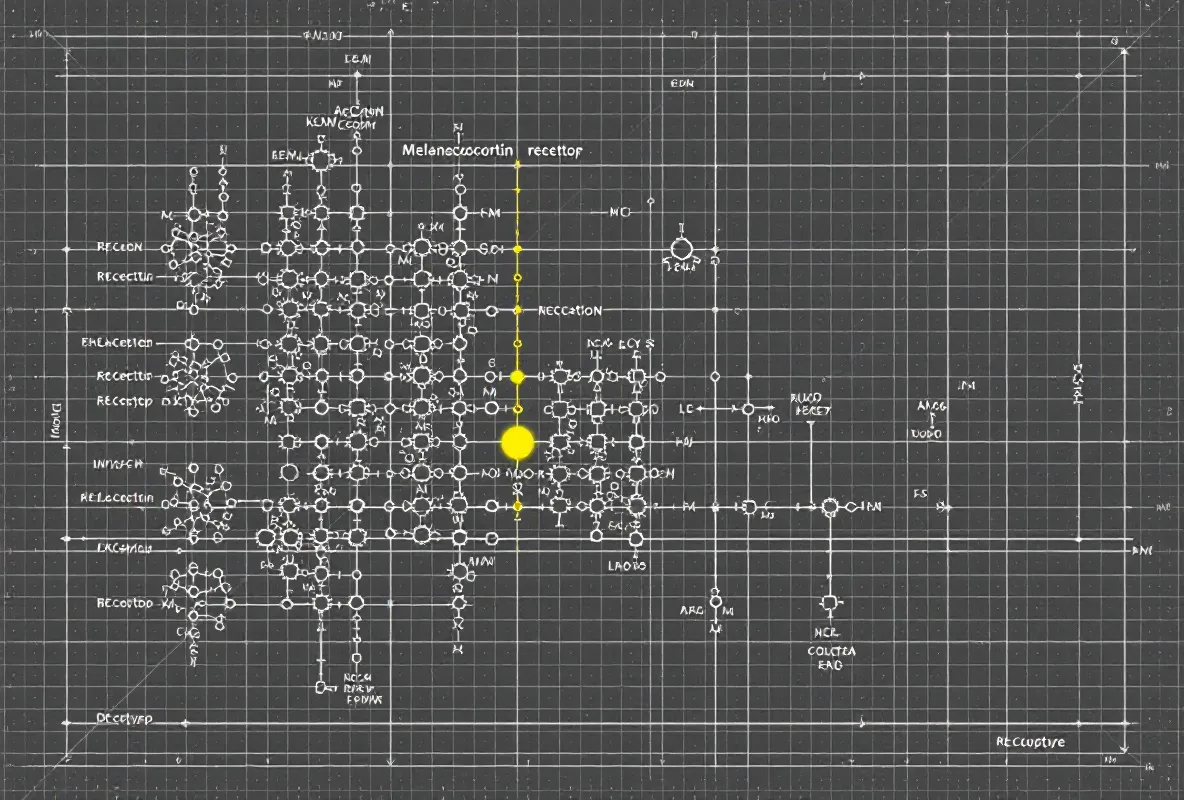This screenshot has width=1184, height=800.
Task: Click the "TODO" label under the small arrow
Action: 927,434
